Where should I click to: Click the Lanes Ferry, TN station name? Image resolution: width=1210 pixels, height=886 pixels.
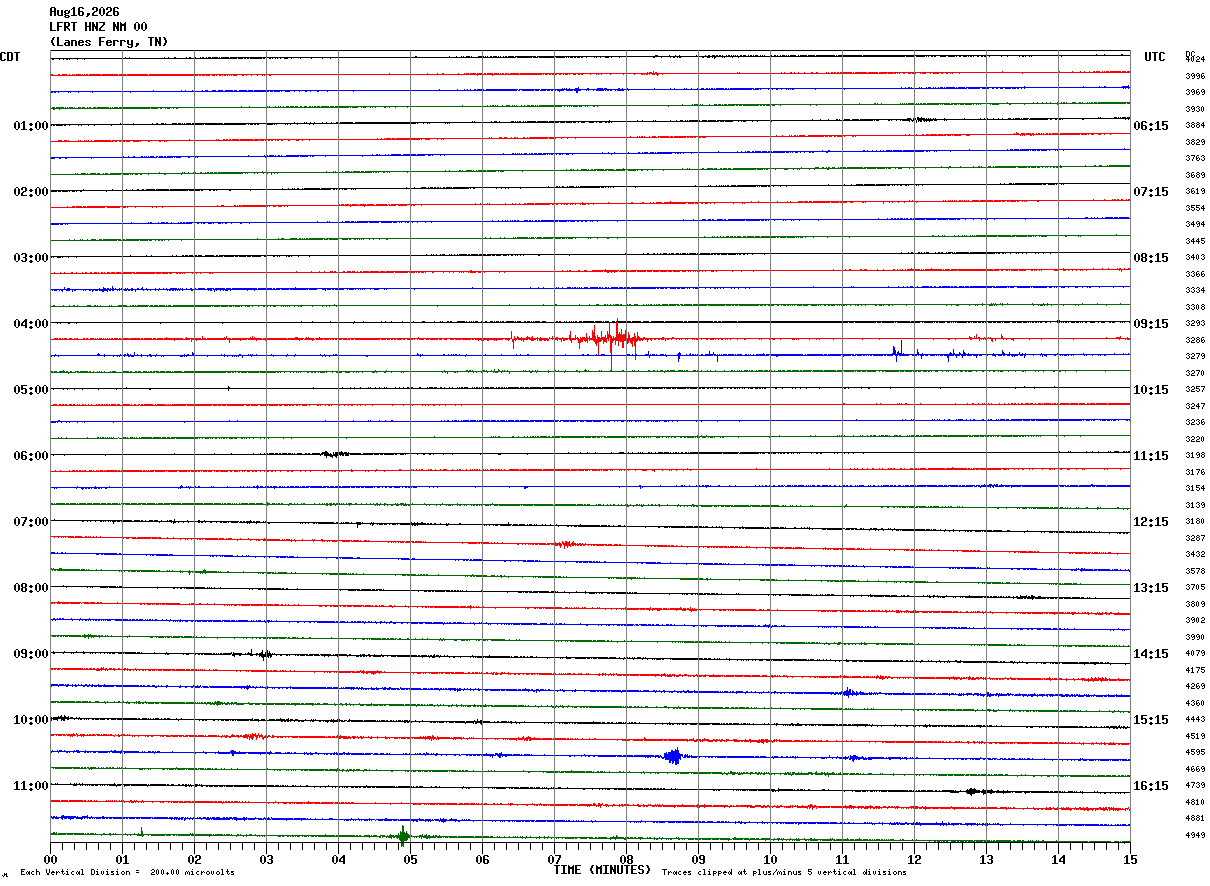click(x=109, y=42)
